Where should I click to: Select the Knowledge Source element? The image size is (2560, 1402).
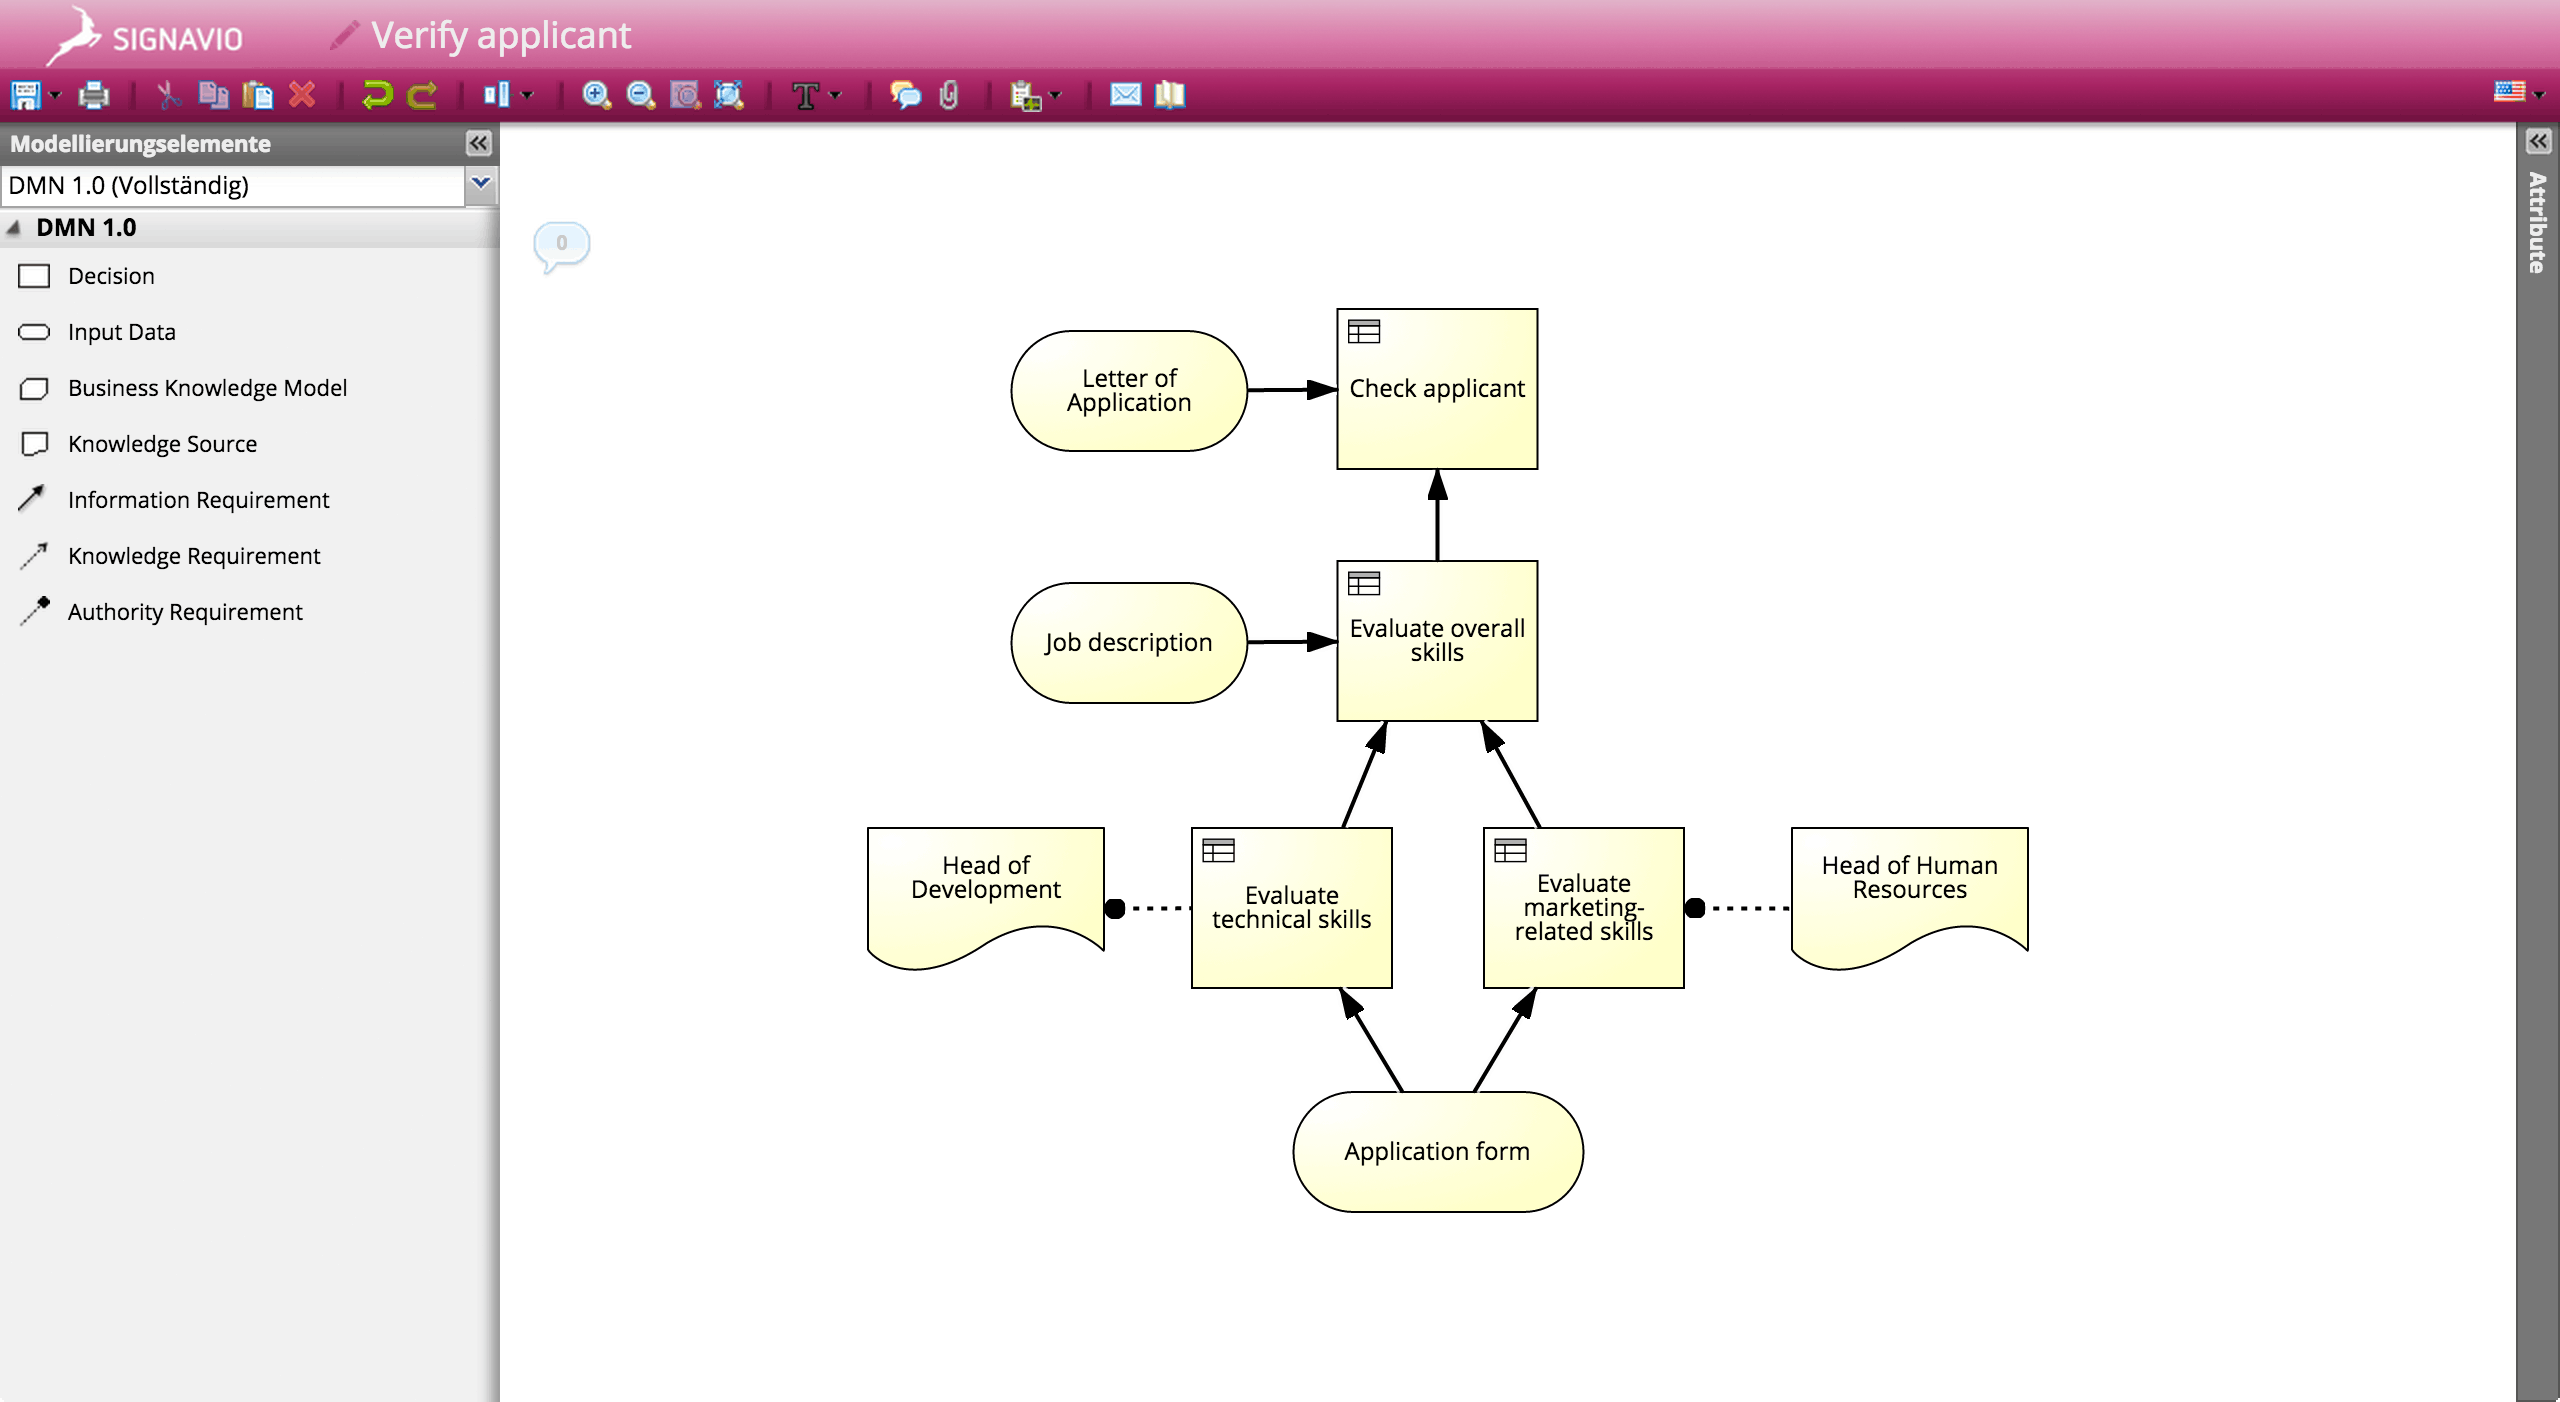[161, 444]
